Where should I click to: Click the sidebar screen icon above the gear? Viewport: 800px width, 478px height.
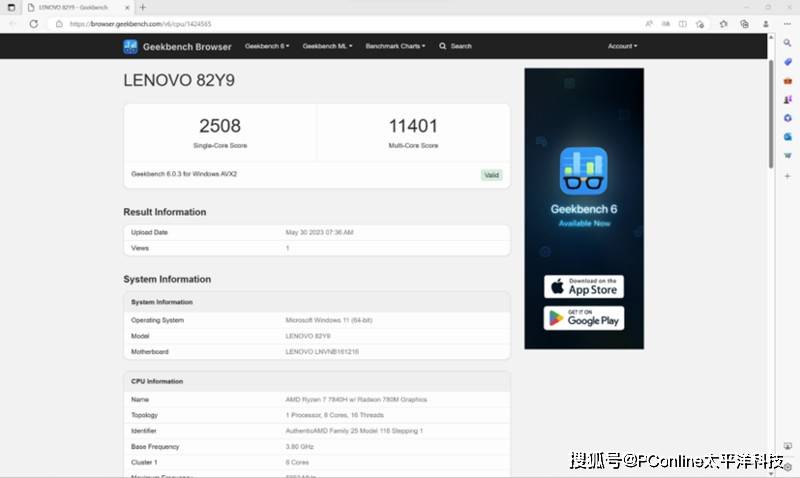point(788,446)
